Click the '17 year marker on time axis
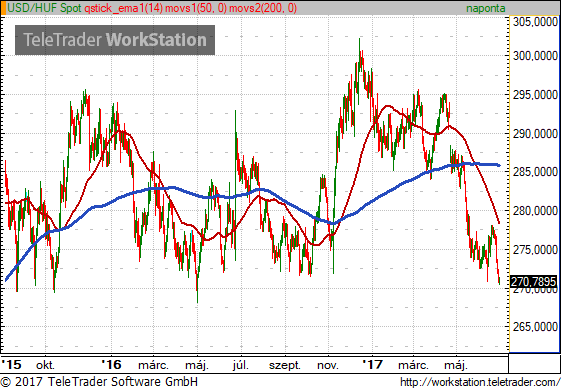The image size is (561, 391). click(372, 365)
